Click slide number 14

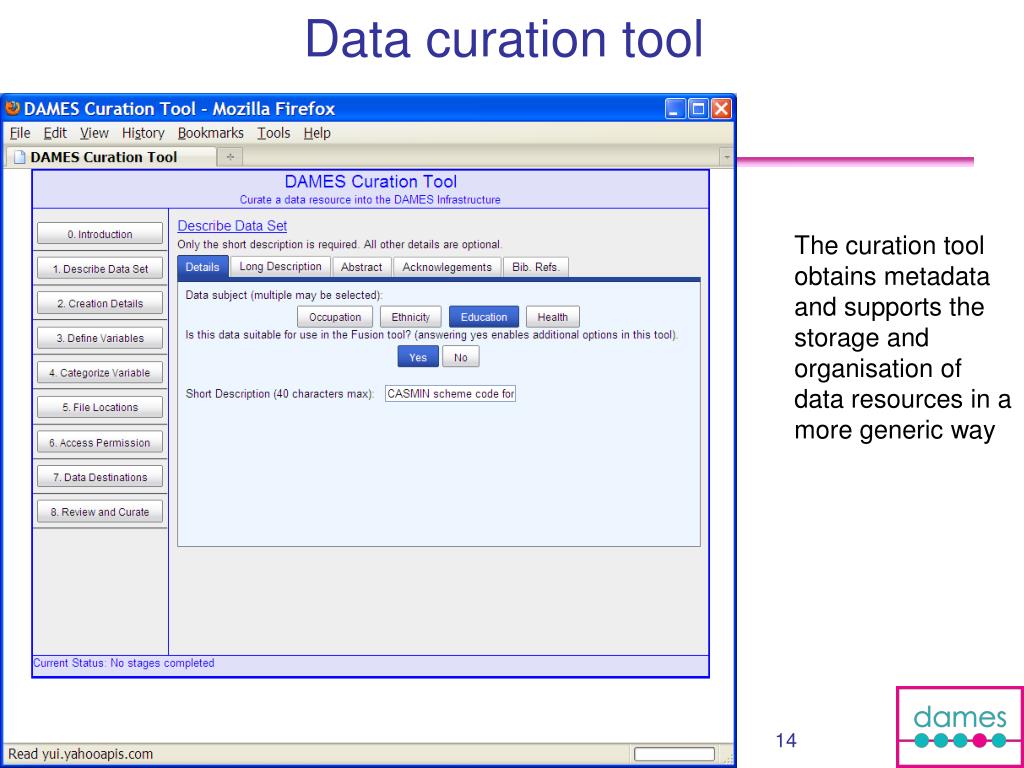click(x=786, y=740)
